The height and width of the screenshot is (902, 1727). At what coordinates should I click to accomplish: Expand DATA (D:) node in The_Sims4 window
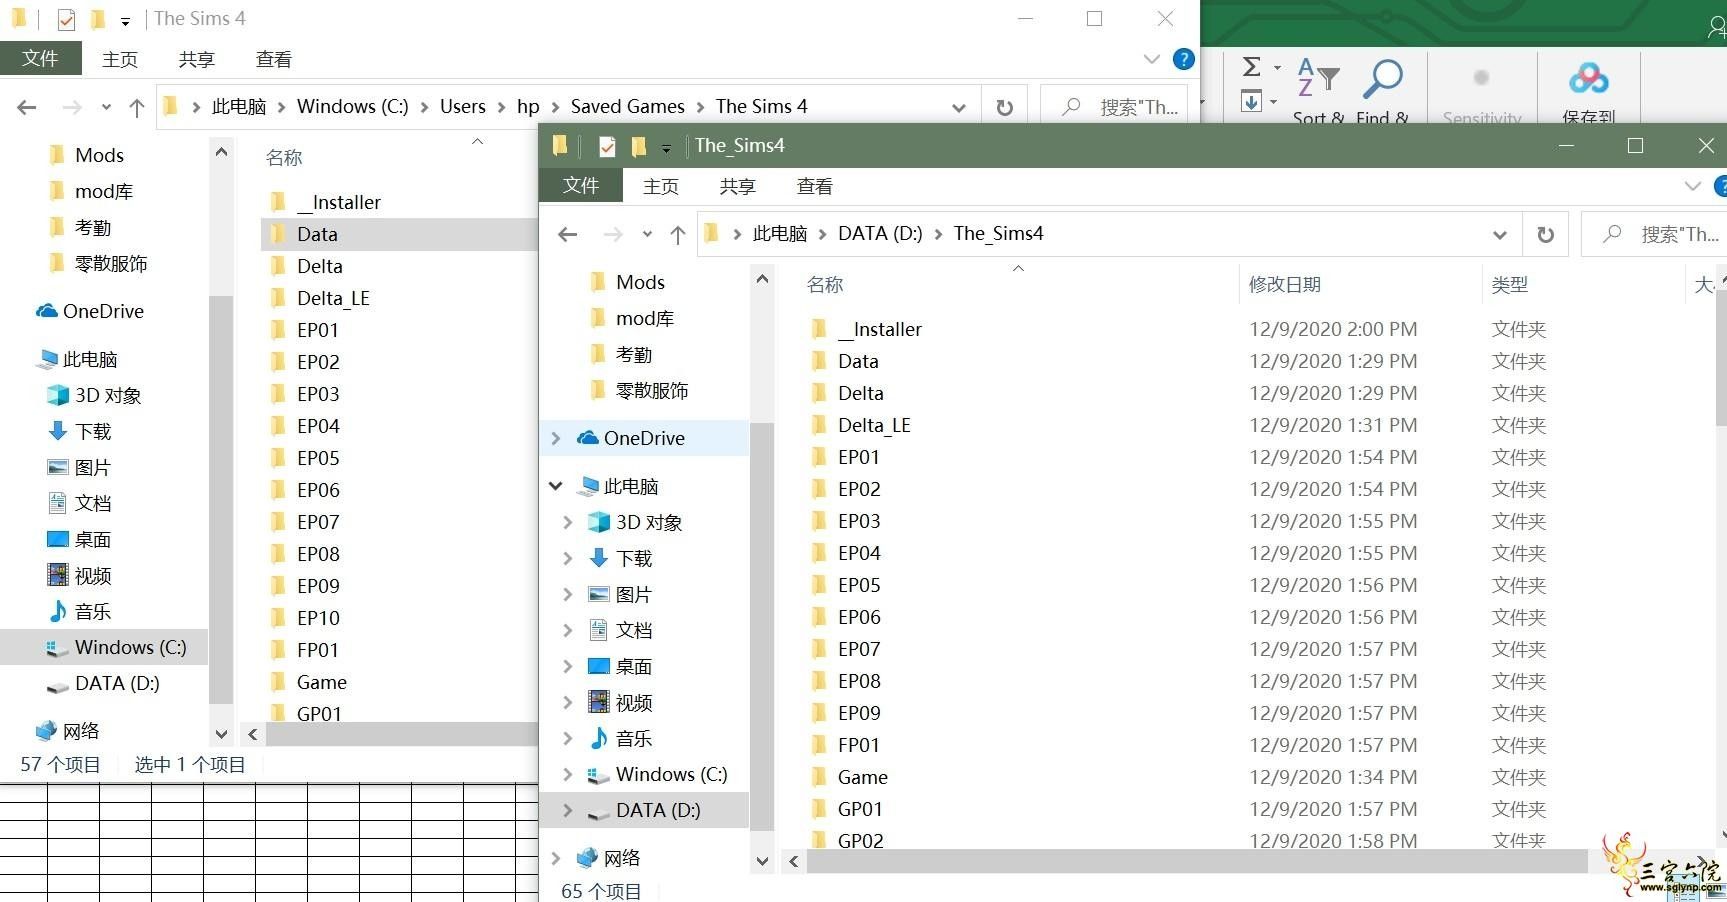568,810
